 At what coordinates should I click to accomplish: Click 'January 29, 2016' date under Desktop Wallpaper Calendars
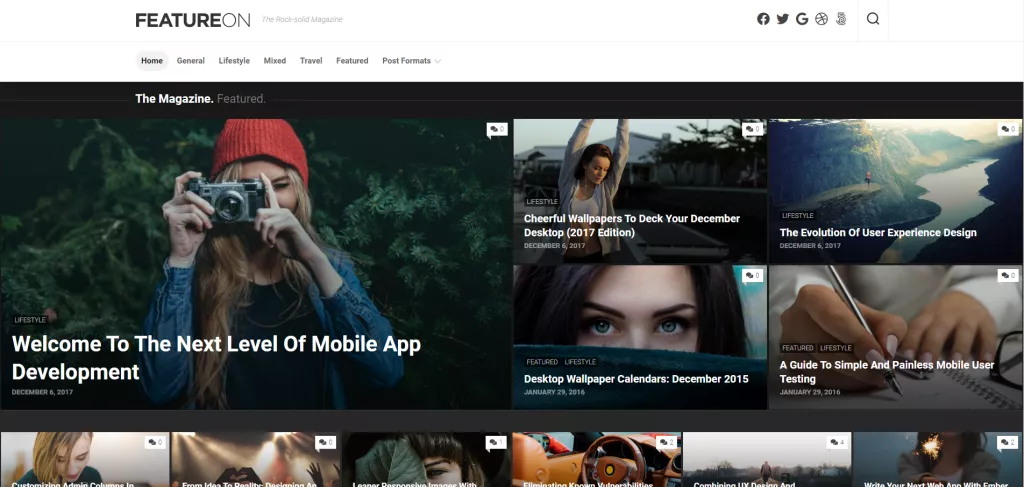tap(554, 392)
